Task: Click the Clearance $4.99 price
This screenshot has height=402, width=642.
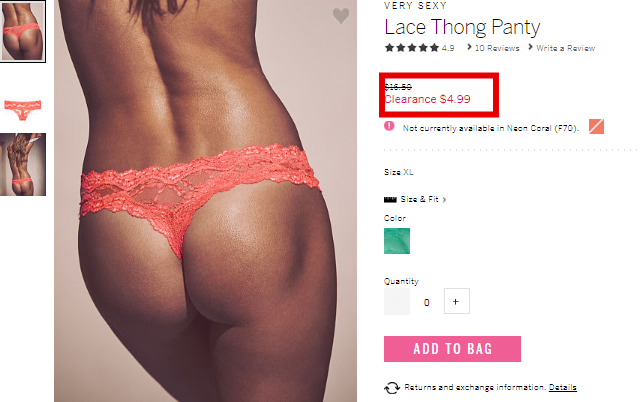Action: (427, 99)
